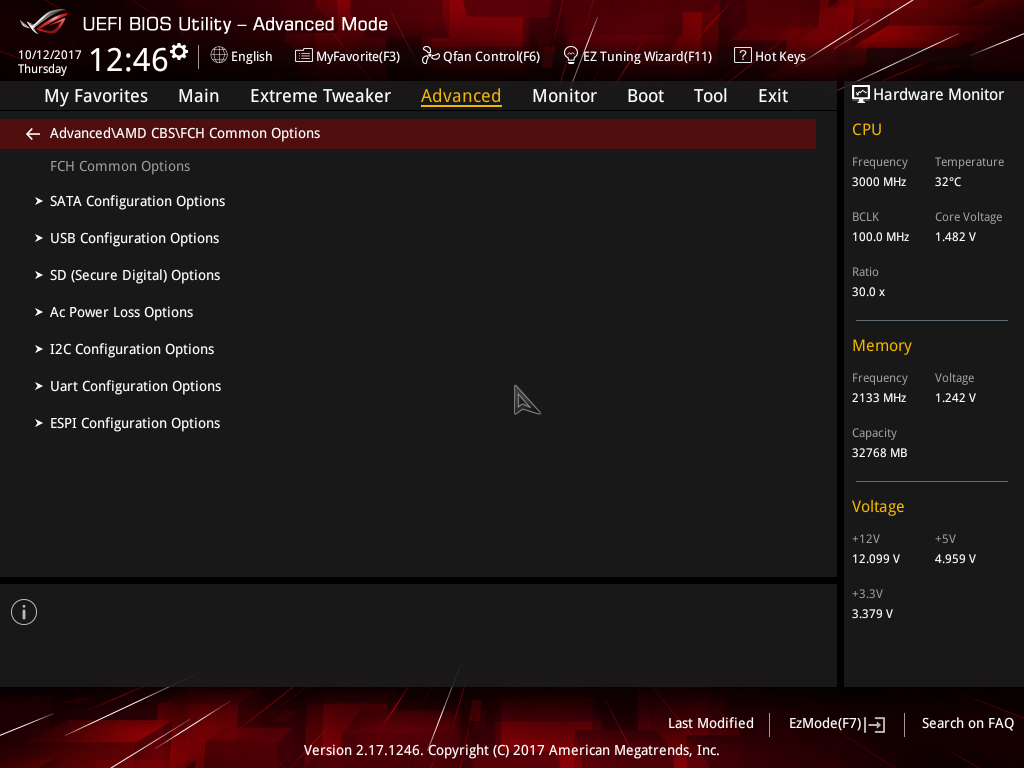The image size is (1024, 768).
Task: Click Search on FAQ
Action: [968, 724]
